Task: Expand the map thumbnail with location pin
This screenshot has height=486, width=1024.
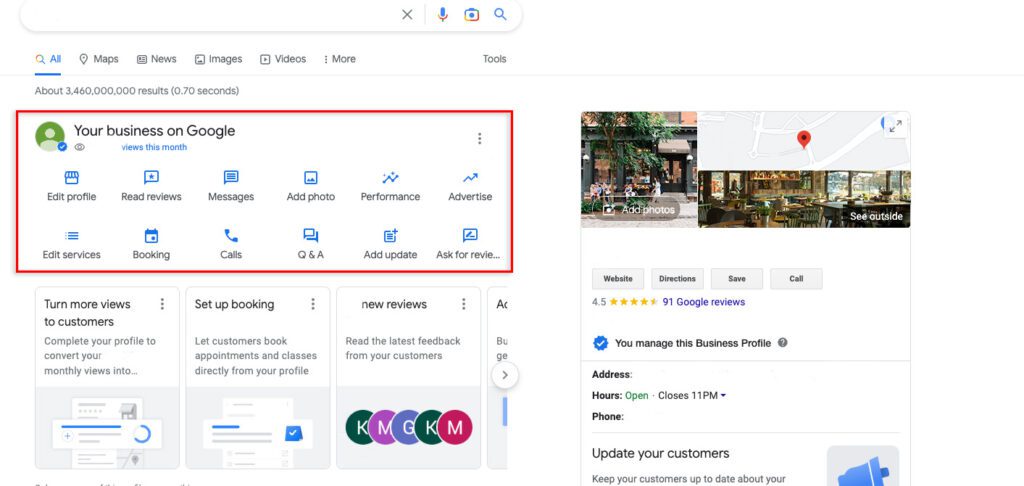Action: [x=895, y=126]
